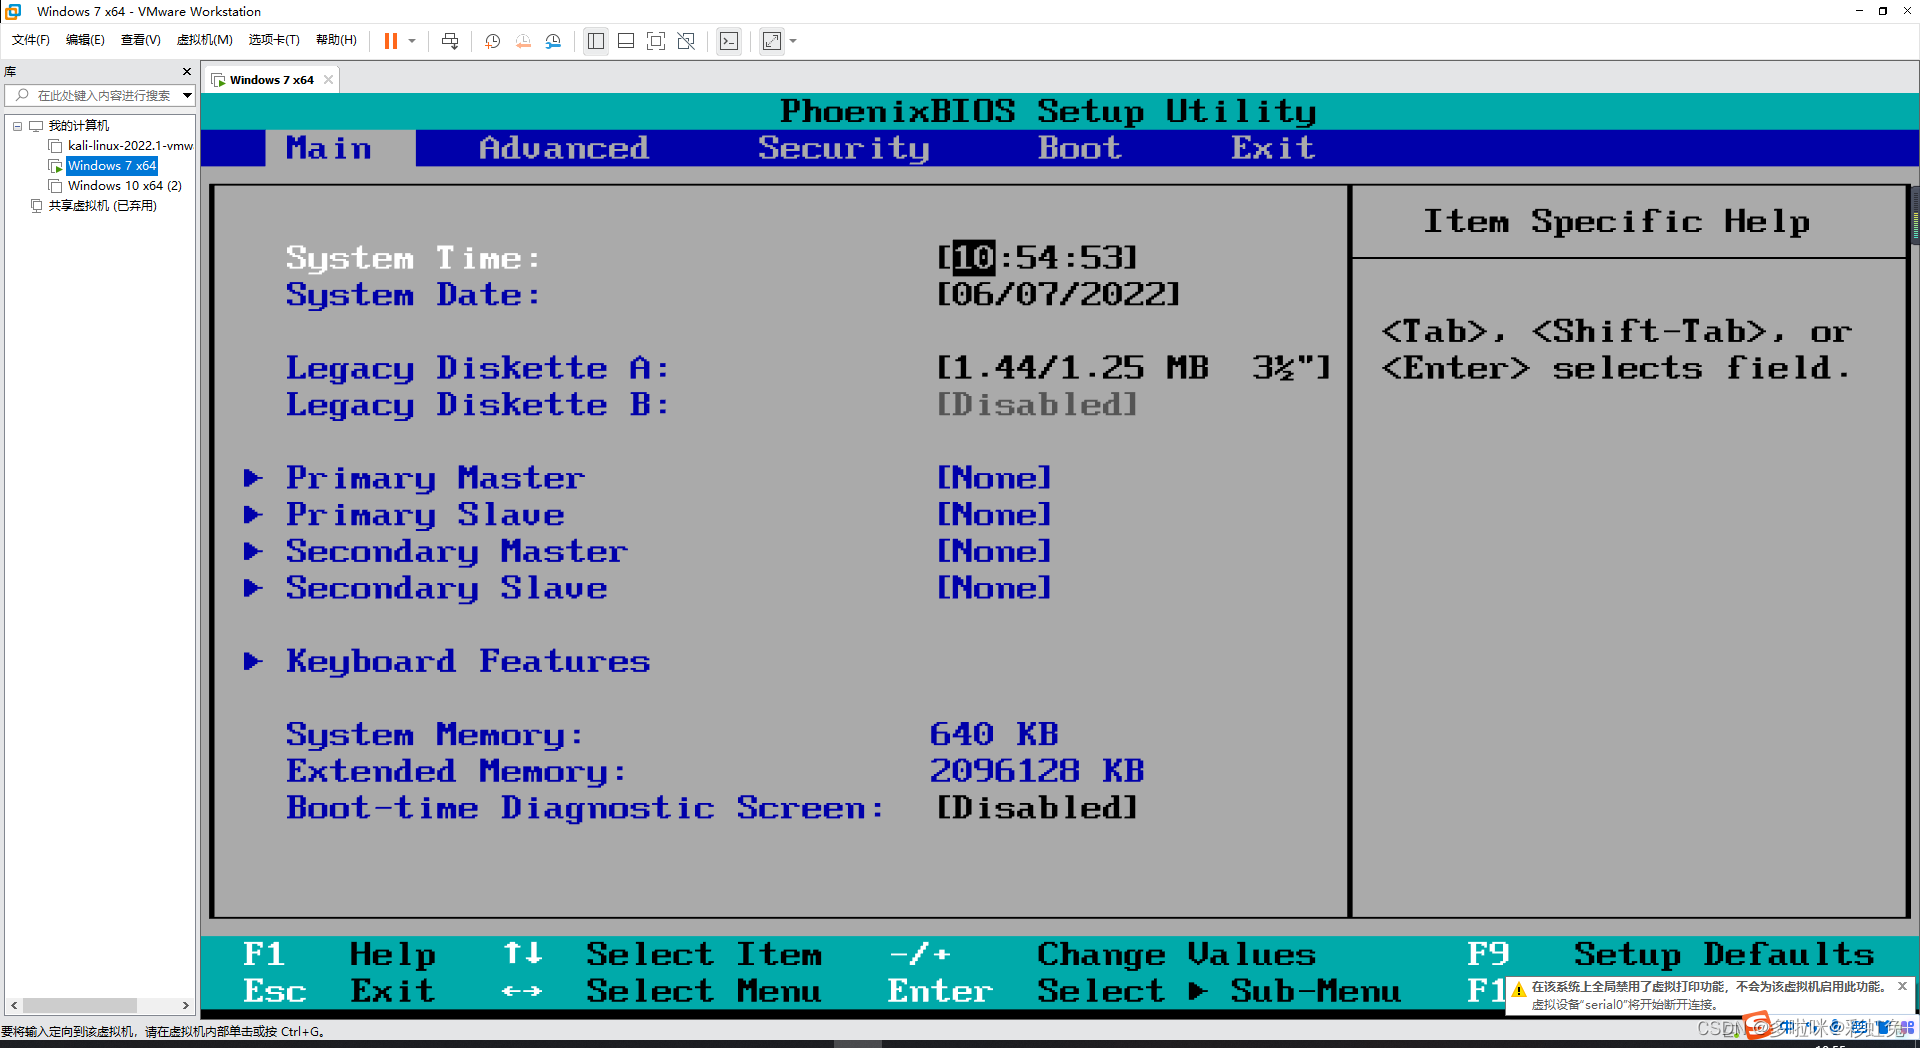Click the VMware Workstation title bar app icon
The image size is (1920, 1048).
click(13, 11)
